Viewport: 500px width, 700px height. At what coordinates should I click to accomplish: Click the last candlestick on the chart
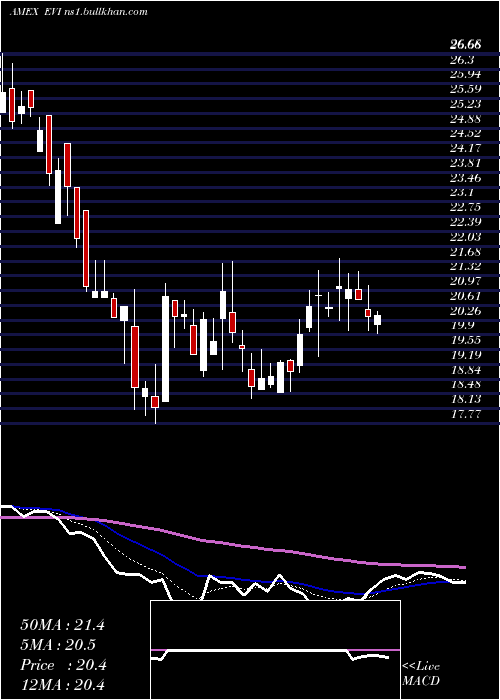pyautogui.click(x=378, y=320)
